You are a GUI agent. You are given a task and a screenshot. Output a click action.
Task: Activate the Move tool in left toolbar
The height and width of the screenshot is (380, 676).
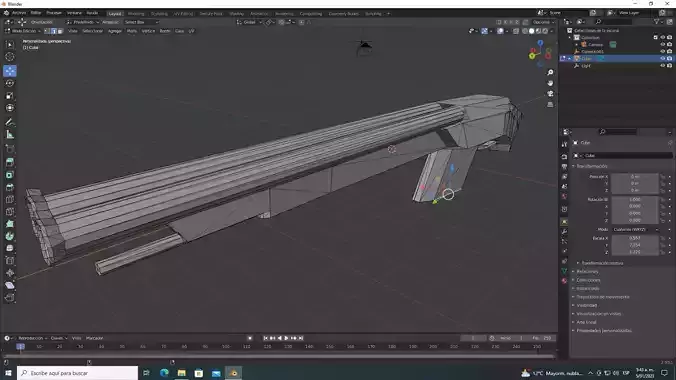pyautogui.click(x=10, y=71)
